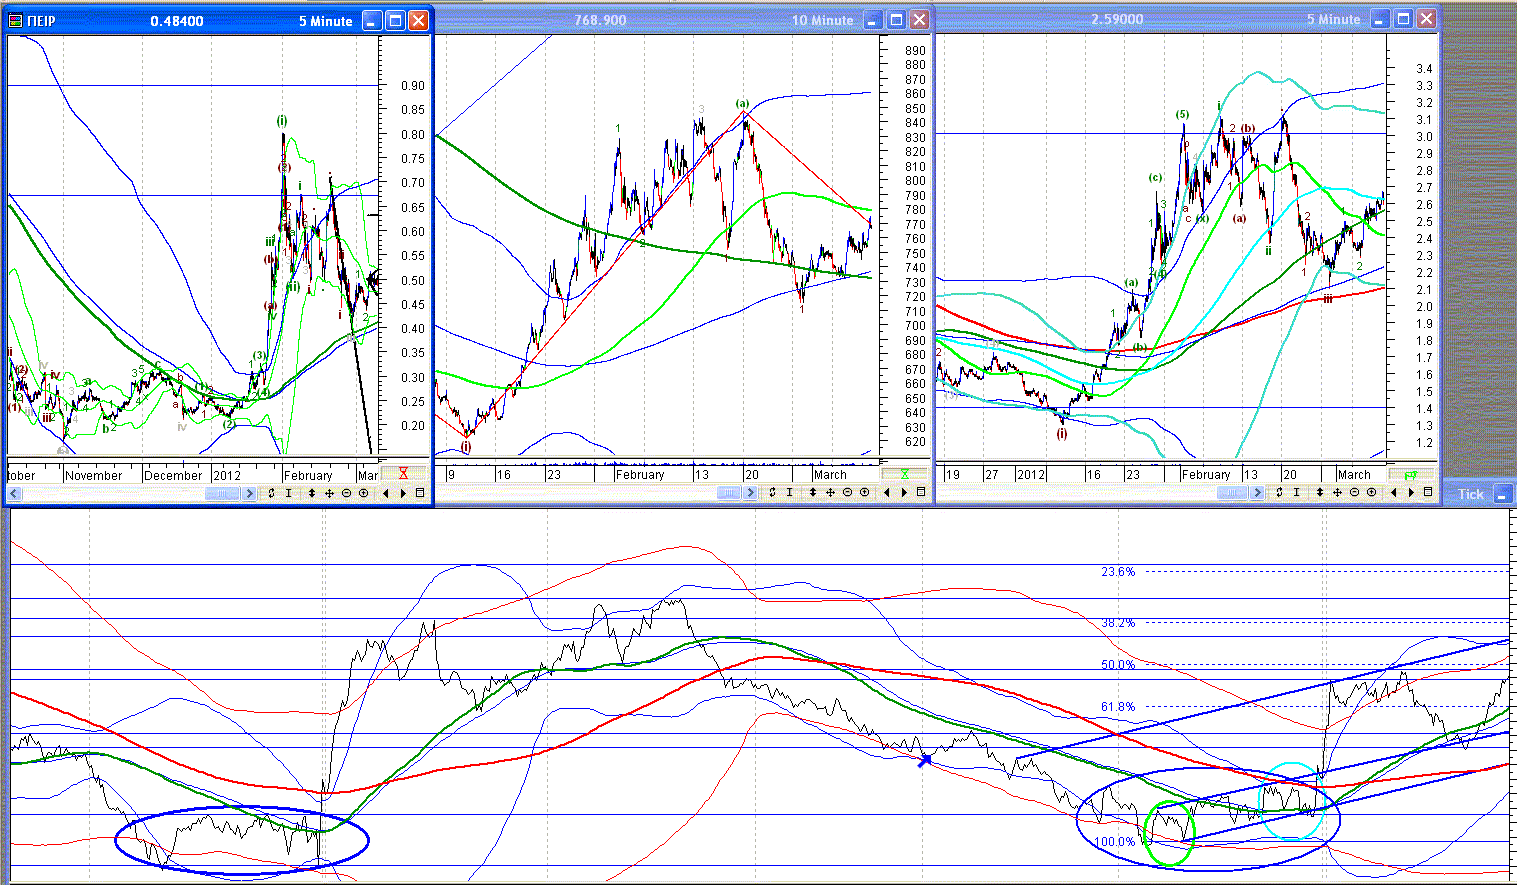
Task: Click the '5 Minute' label in ΠΕΙΡ title
Action: pos(325,21)
